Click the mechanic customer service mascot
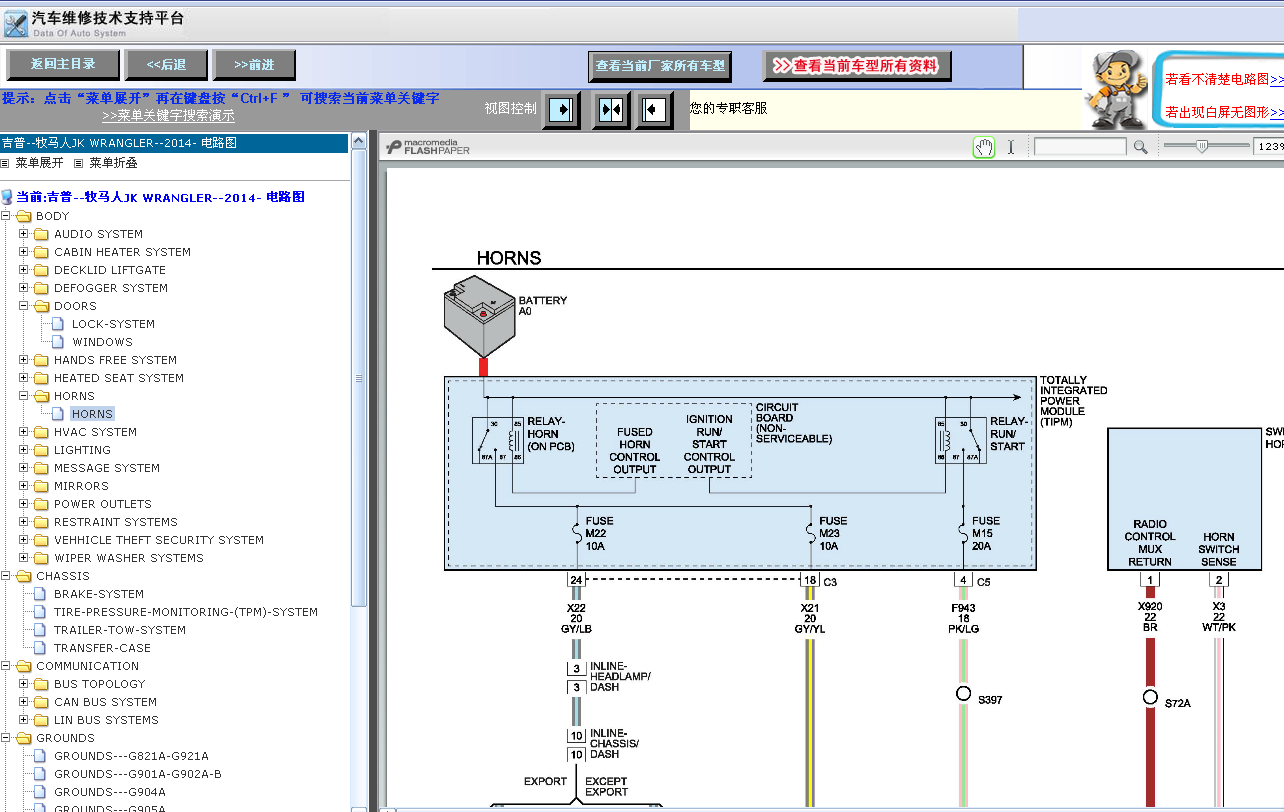Image resolution: width=1284 pixels, height=812 pixels. (1118, 89)
